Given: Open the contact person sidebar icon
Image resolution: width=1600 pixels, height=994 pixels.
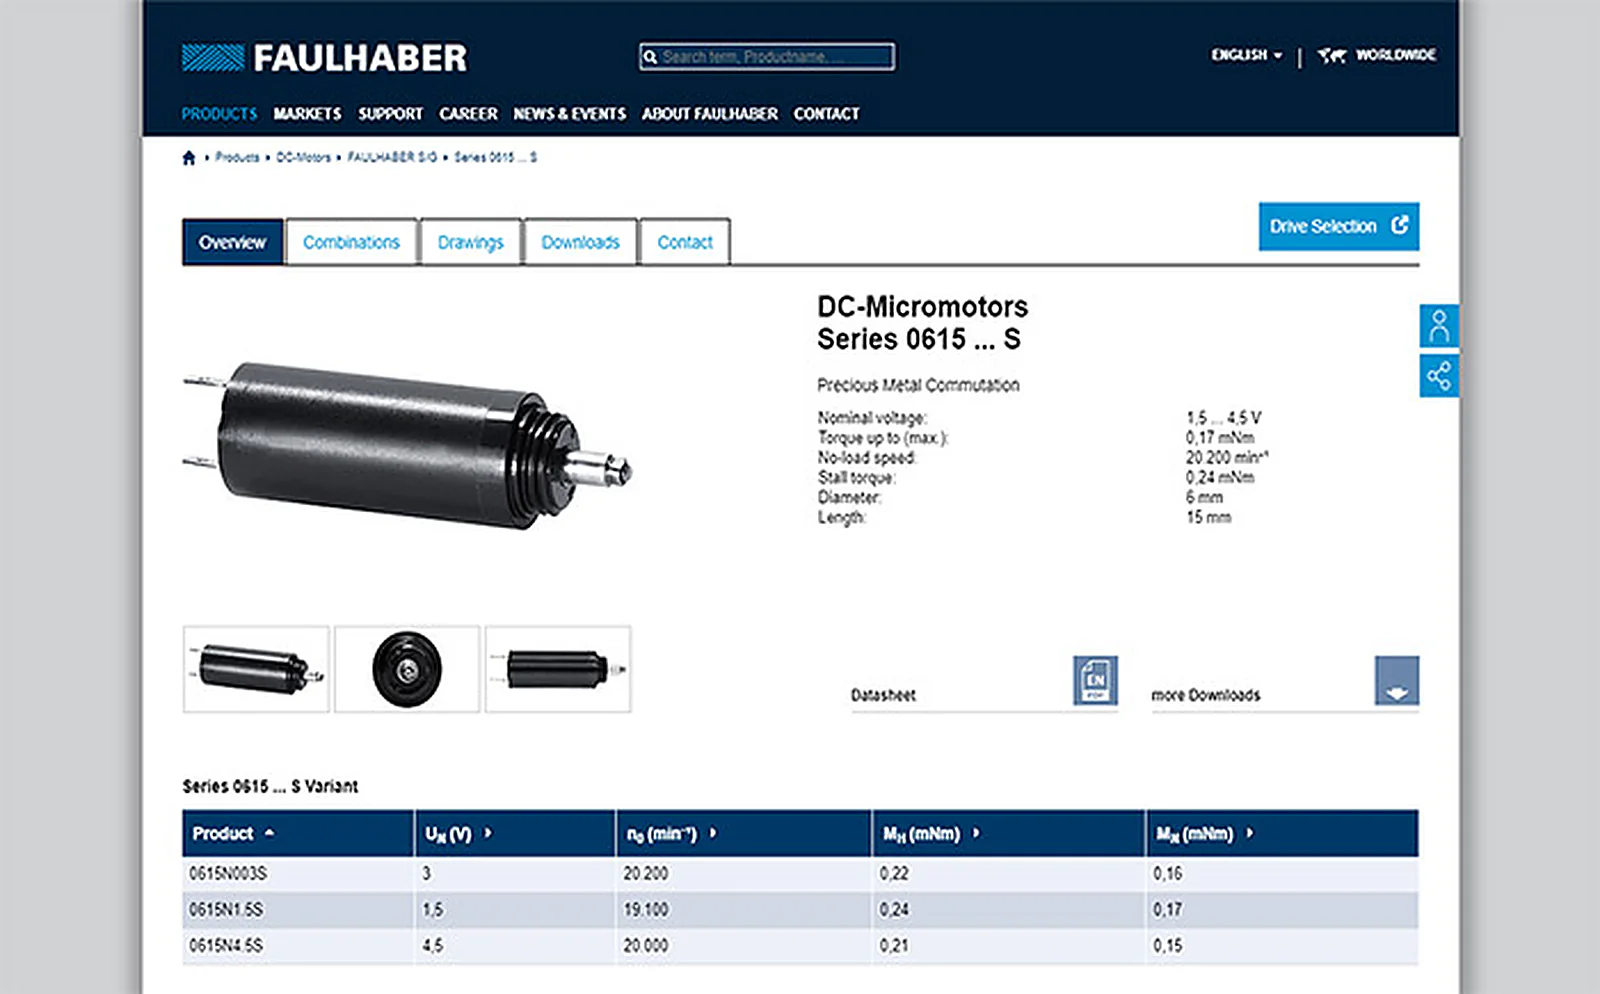Looking at the screenshot, I should [x=1439, y=326].
